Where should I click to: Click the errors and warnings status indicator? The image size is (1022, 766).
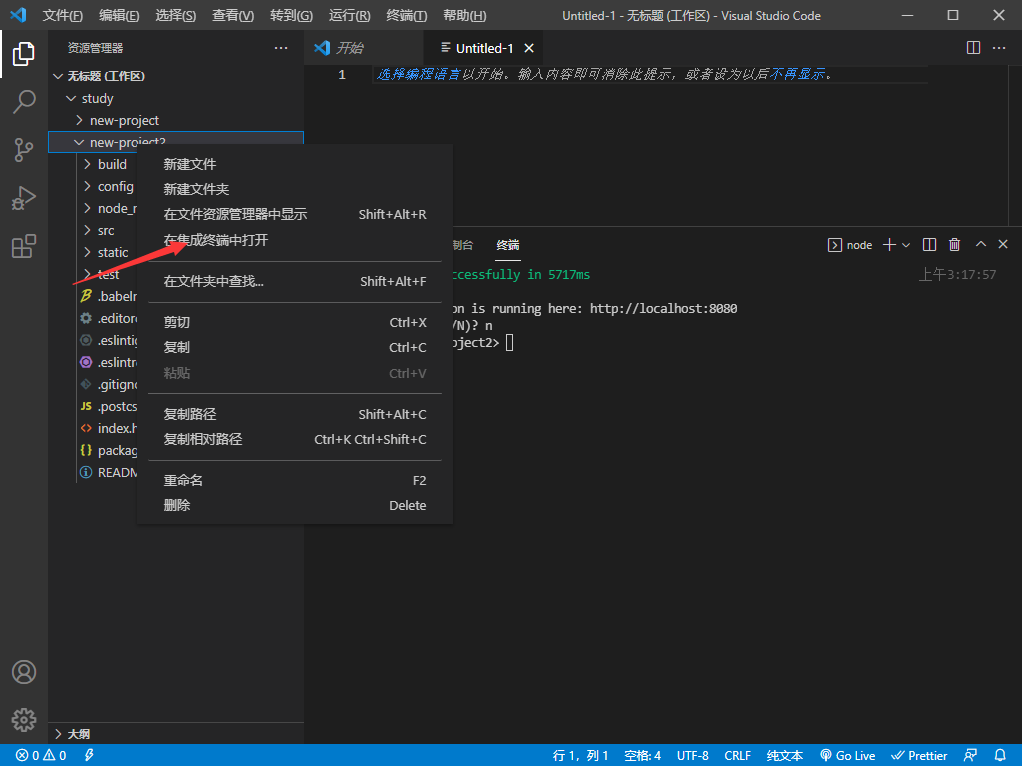pyautogui.click(x=41, y=755)
